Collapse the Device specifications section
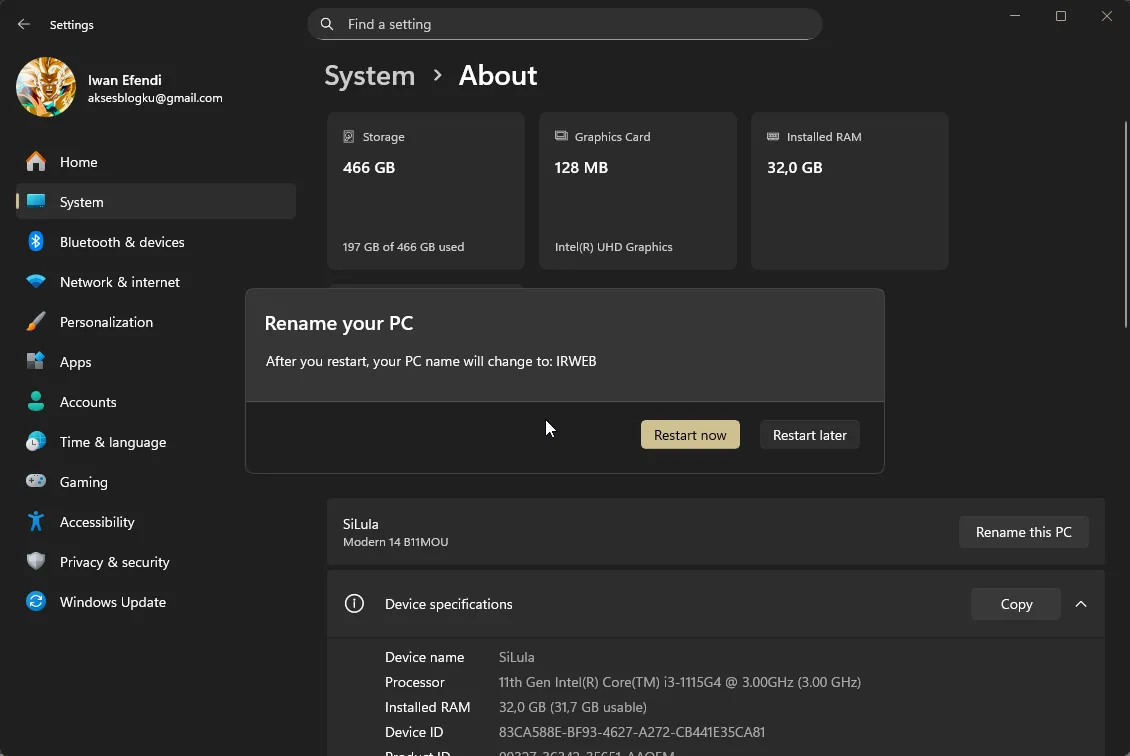 1081,604
